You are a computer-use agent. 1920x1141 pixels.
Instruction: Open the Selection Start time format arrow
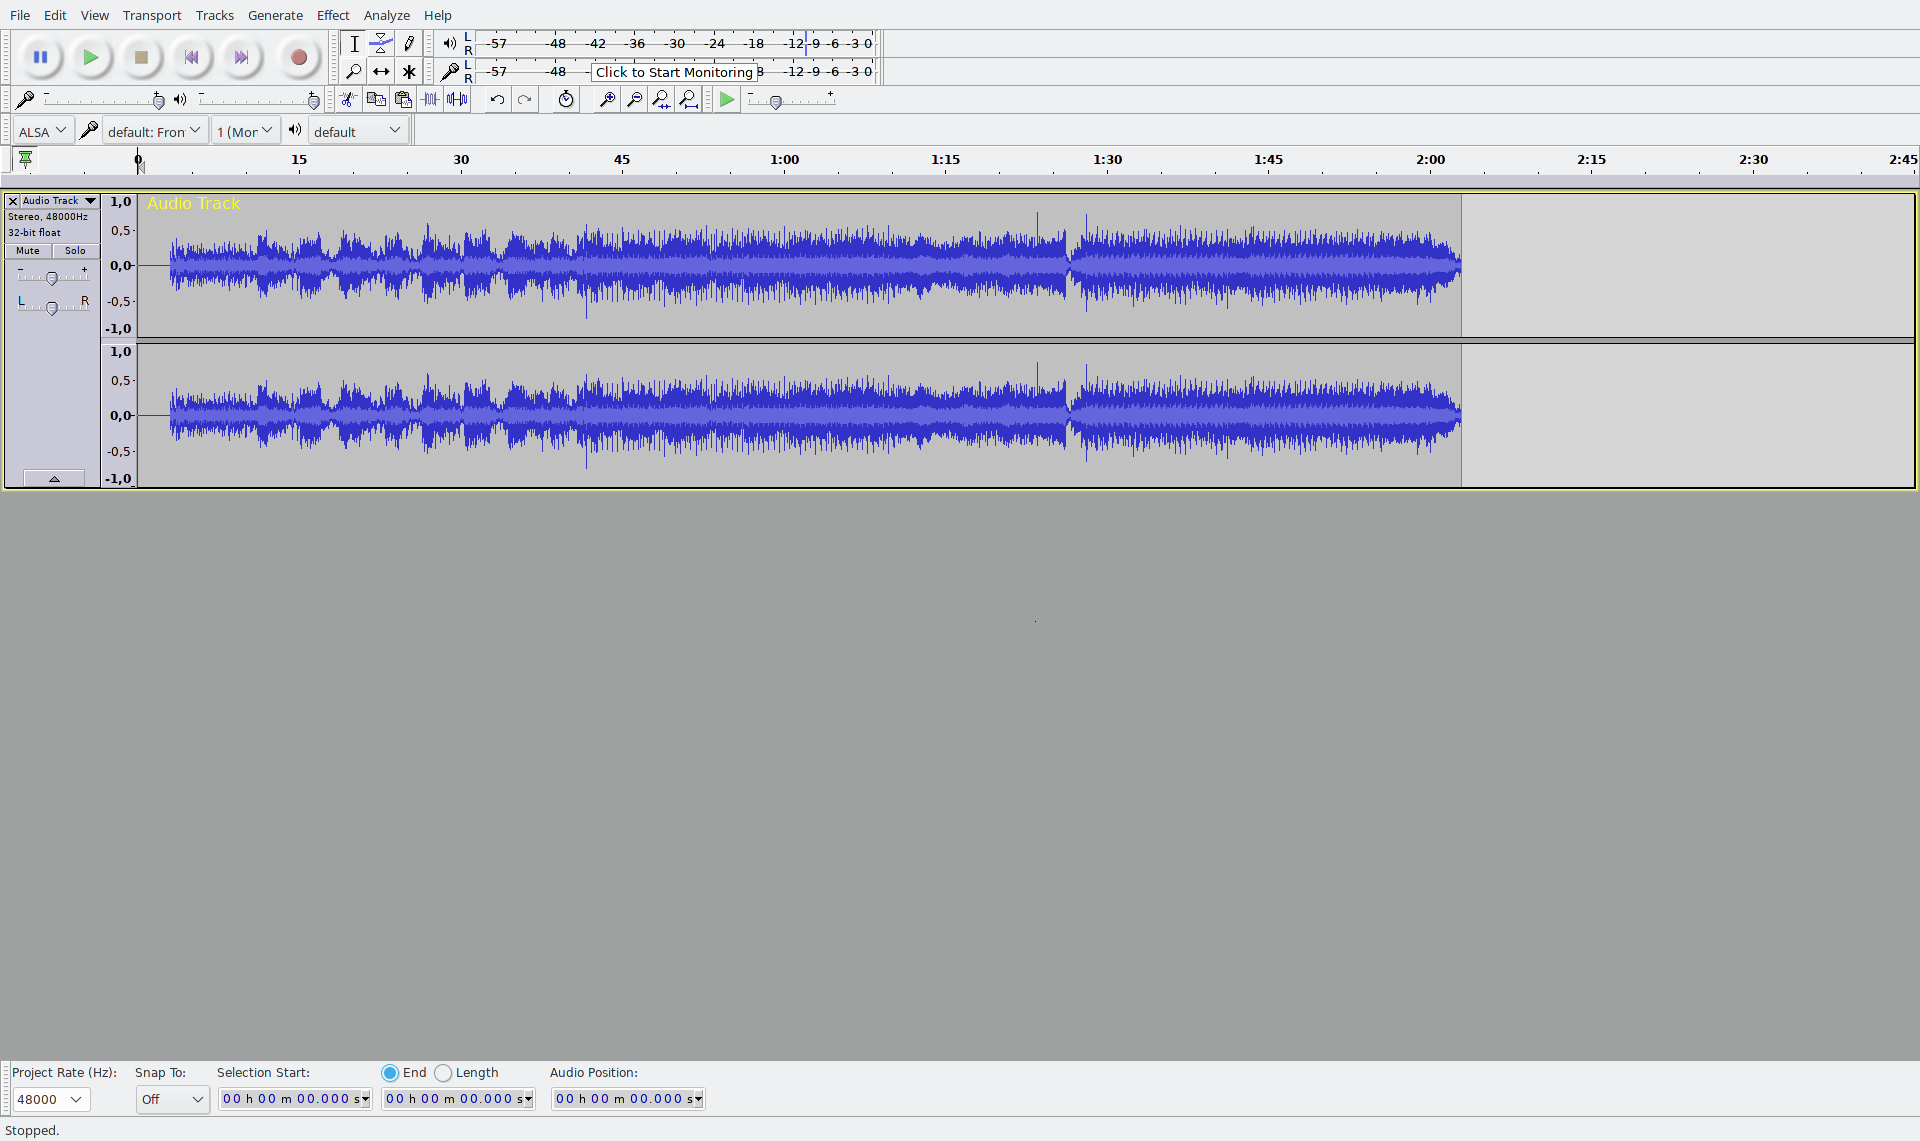366,1099
